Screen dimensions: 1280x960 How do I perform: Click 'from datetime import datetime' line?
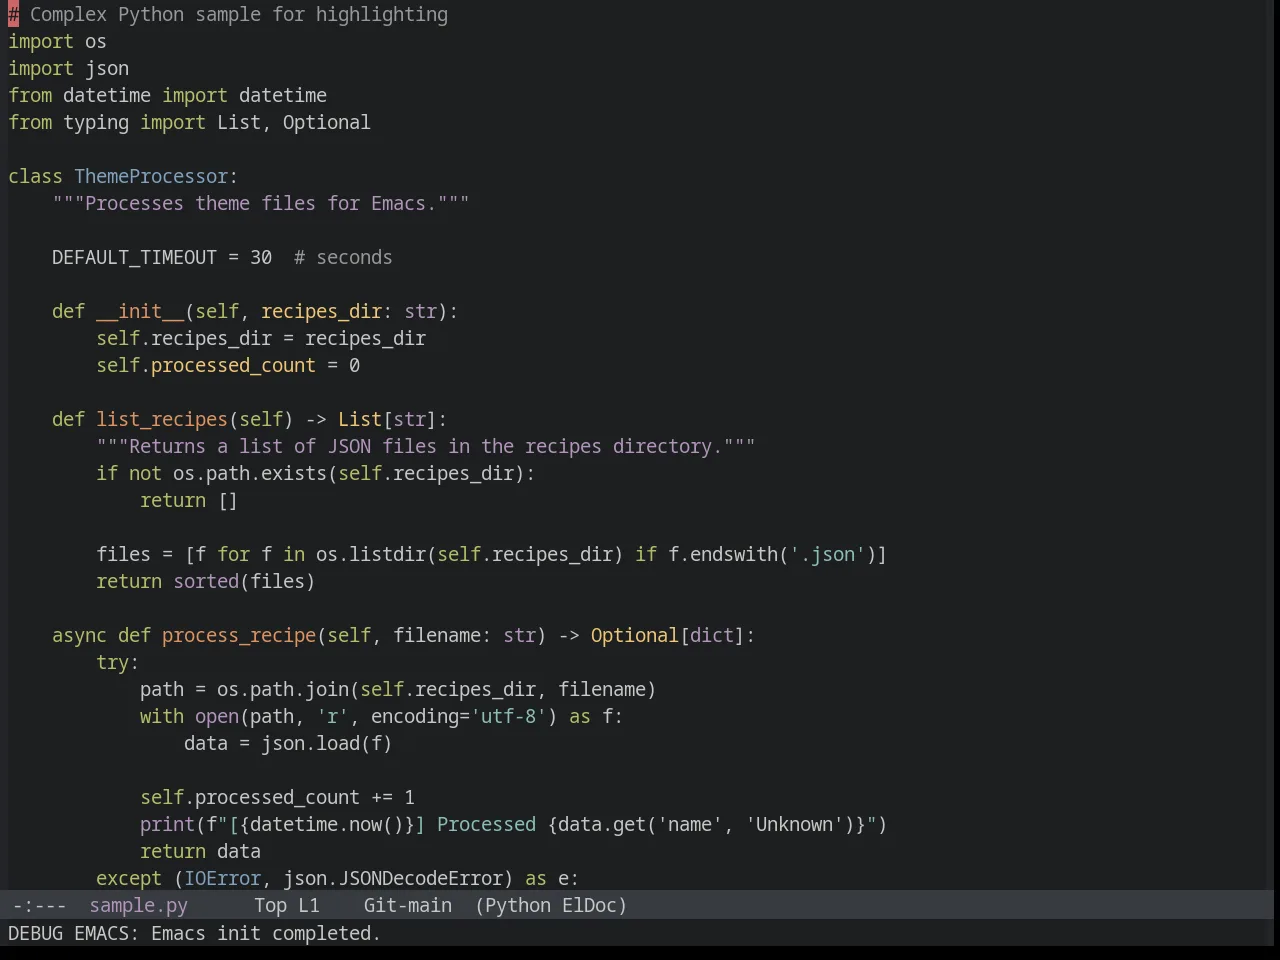pyautogui.click(x=167, y=95)
